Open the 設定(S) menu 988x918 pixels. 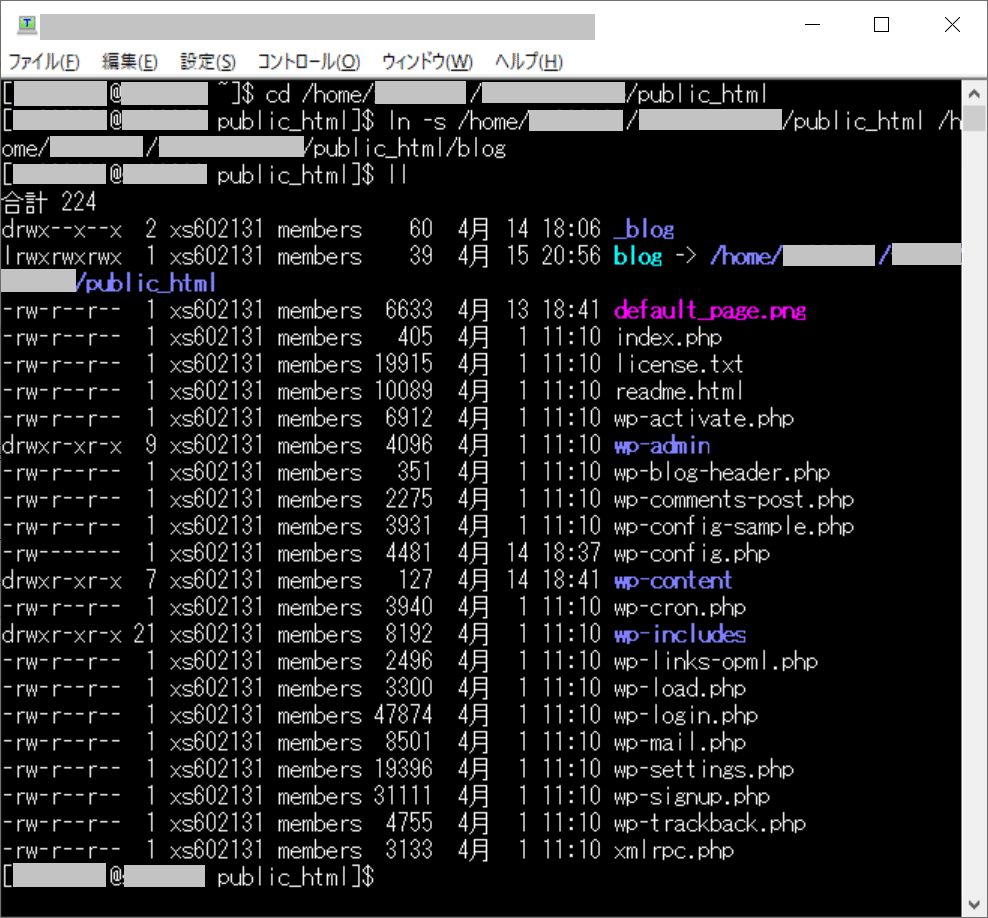click(x=208, y=62)
